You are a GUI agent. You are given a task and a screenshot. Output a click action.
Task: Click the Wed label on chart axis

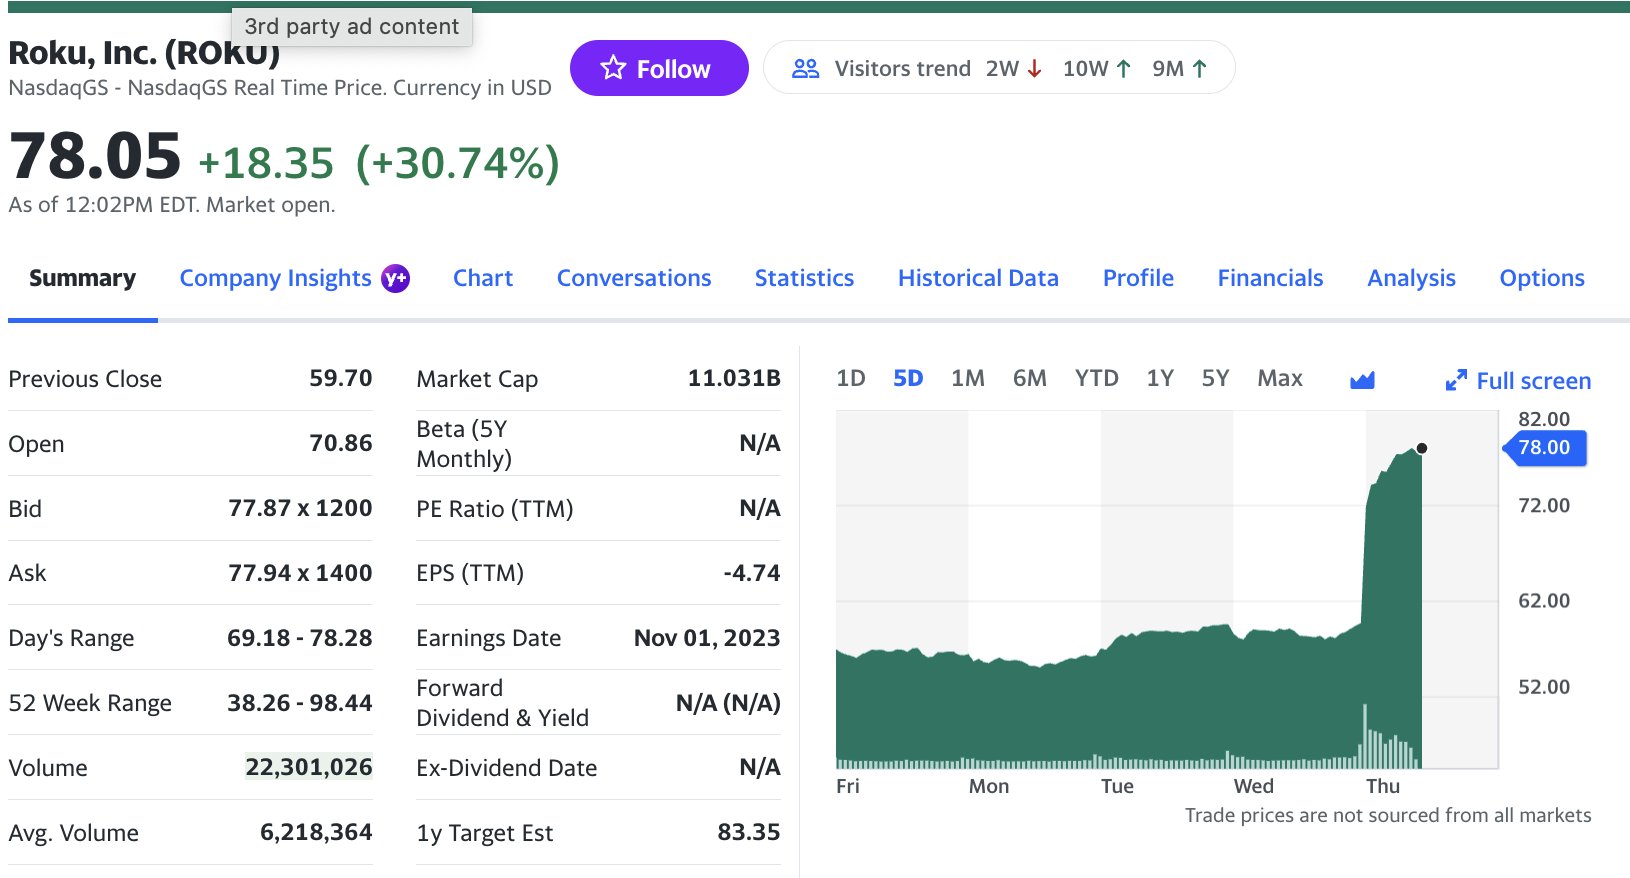tap(1254, 786)
